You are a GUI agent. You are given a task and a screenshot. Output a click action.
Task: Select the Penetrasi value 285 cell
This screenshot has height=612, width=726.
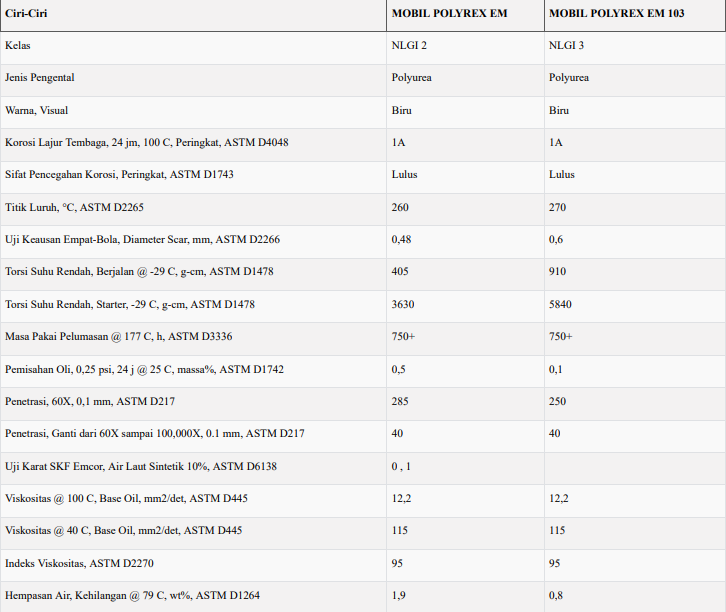400,401
